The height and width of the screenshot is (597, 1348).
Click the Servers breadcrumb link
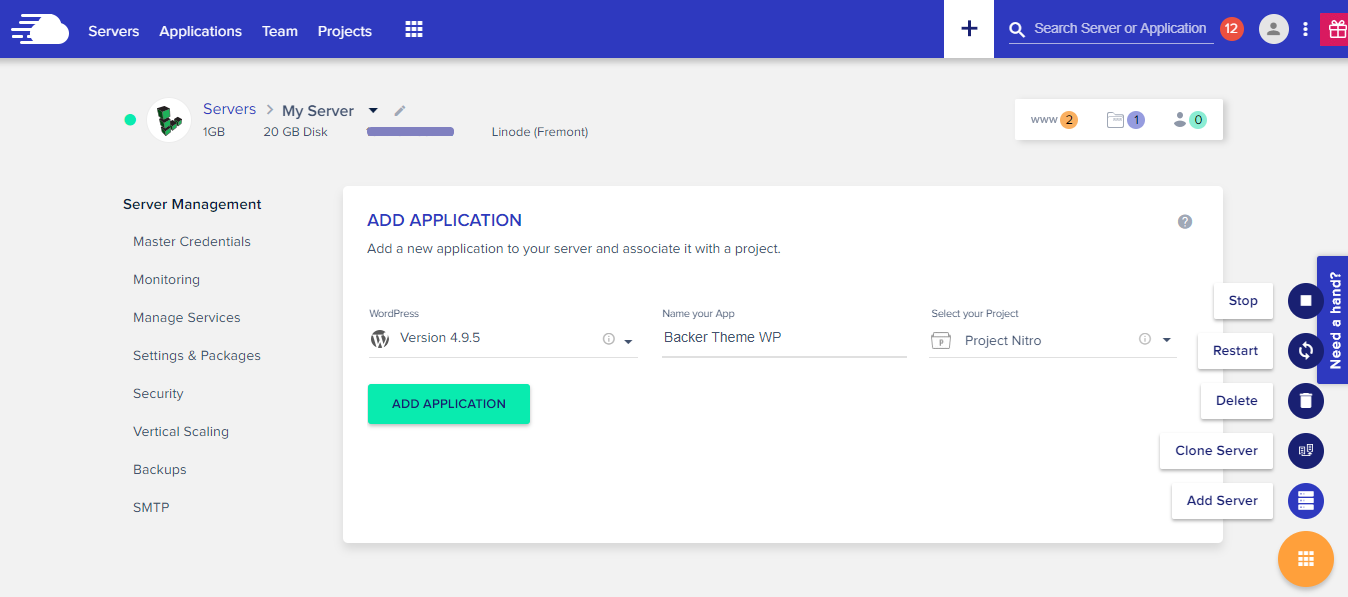pyautogui.click(x=229, y=109)
